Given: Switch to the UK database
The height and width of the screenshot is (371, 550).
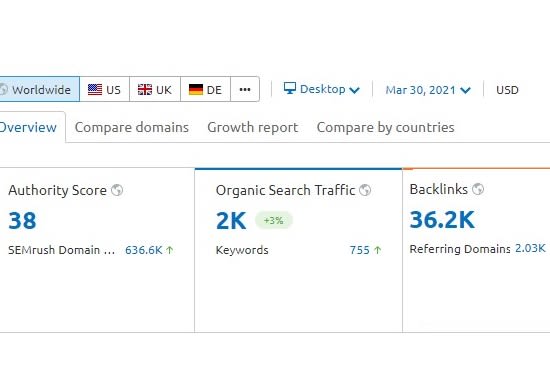Looking at the screenshot, I should coord(155,89).
